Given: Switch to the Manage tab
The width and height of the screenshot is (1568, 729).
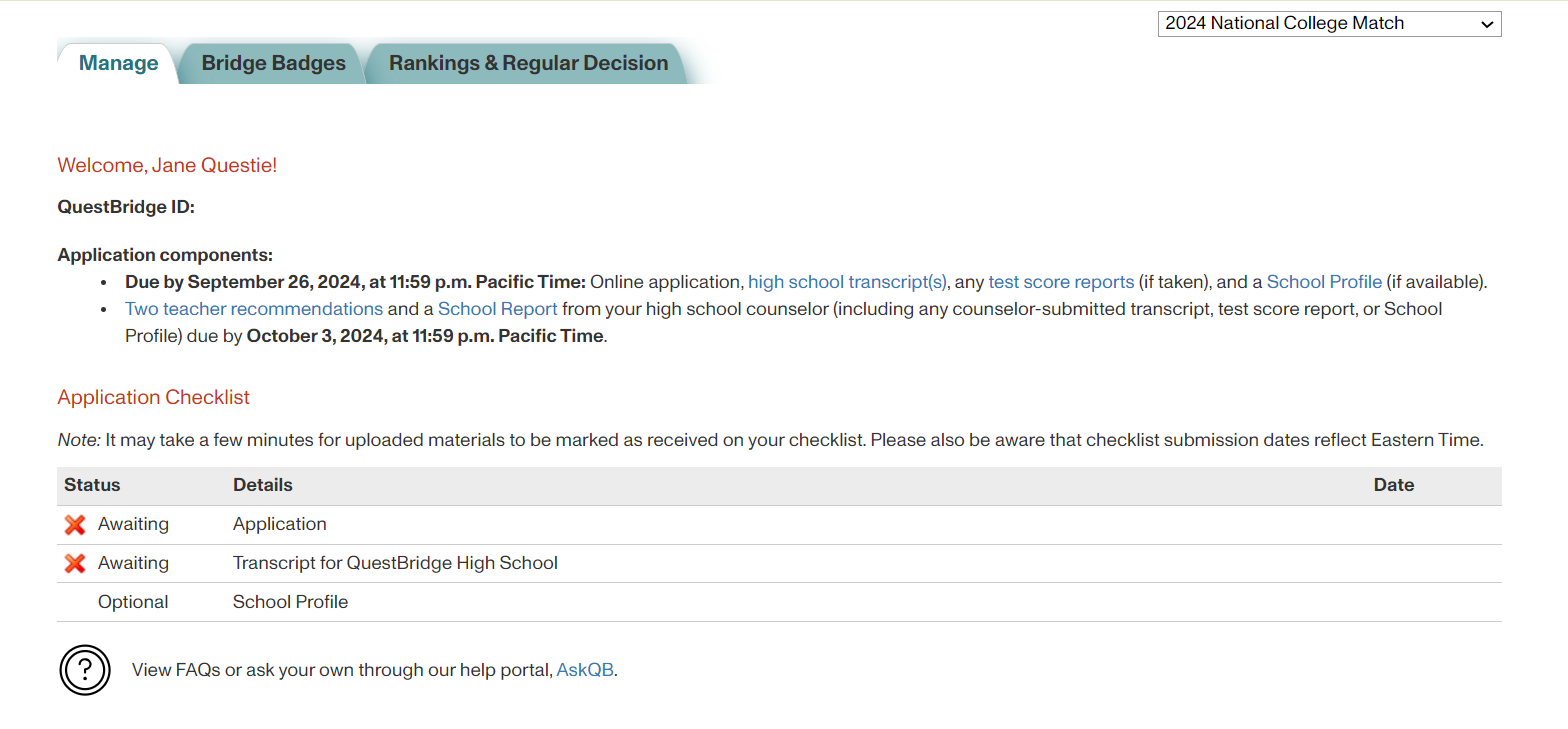Looking at the screenshot, I should [x=118, y=63].
